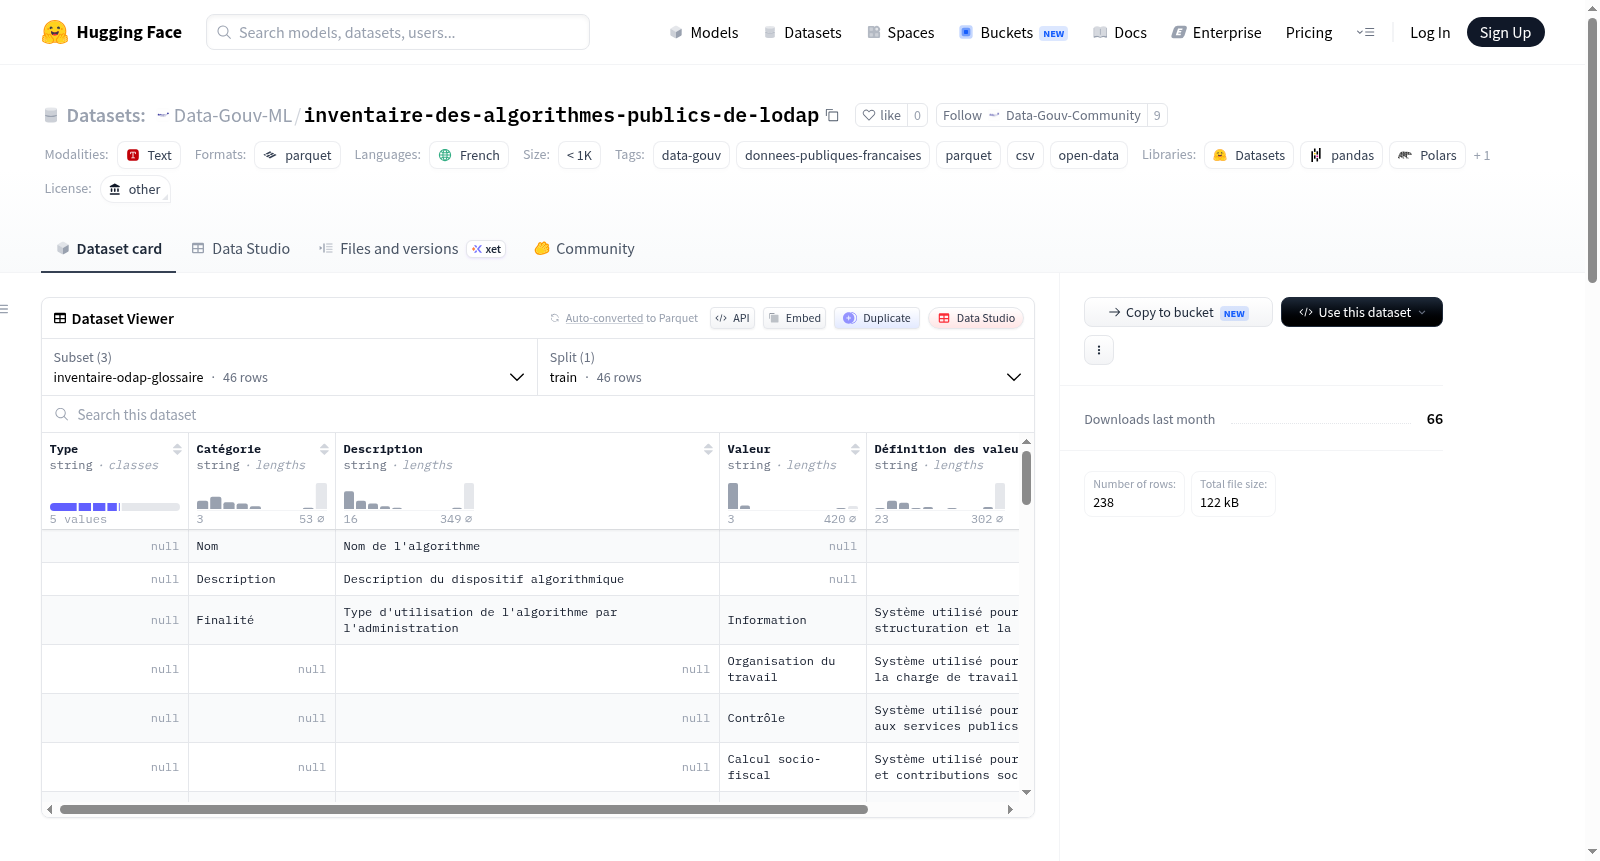Click the pandas library tag

[1341, 155]
